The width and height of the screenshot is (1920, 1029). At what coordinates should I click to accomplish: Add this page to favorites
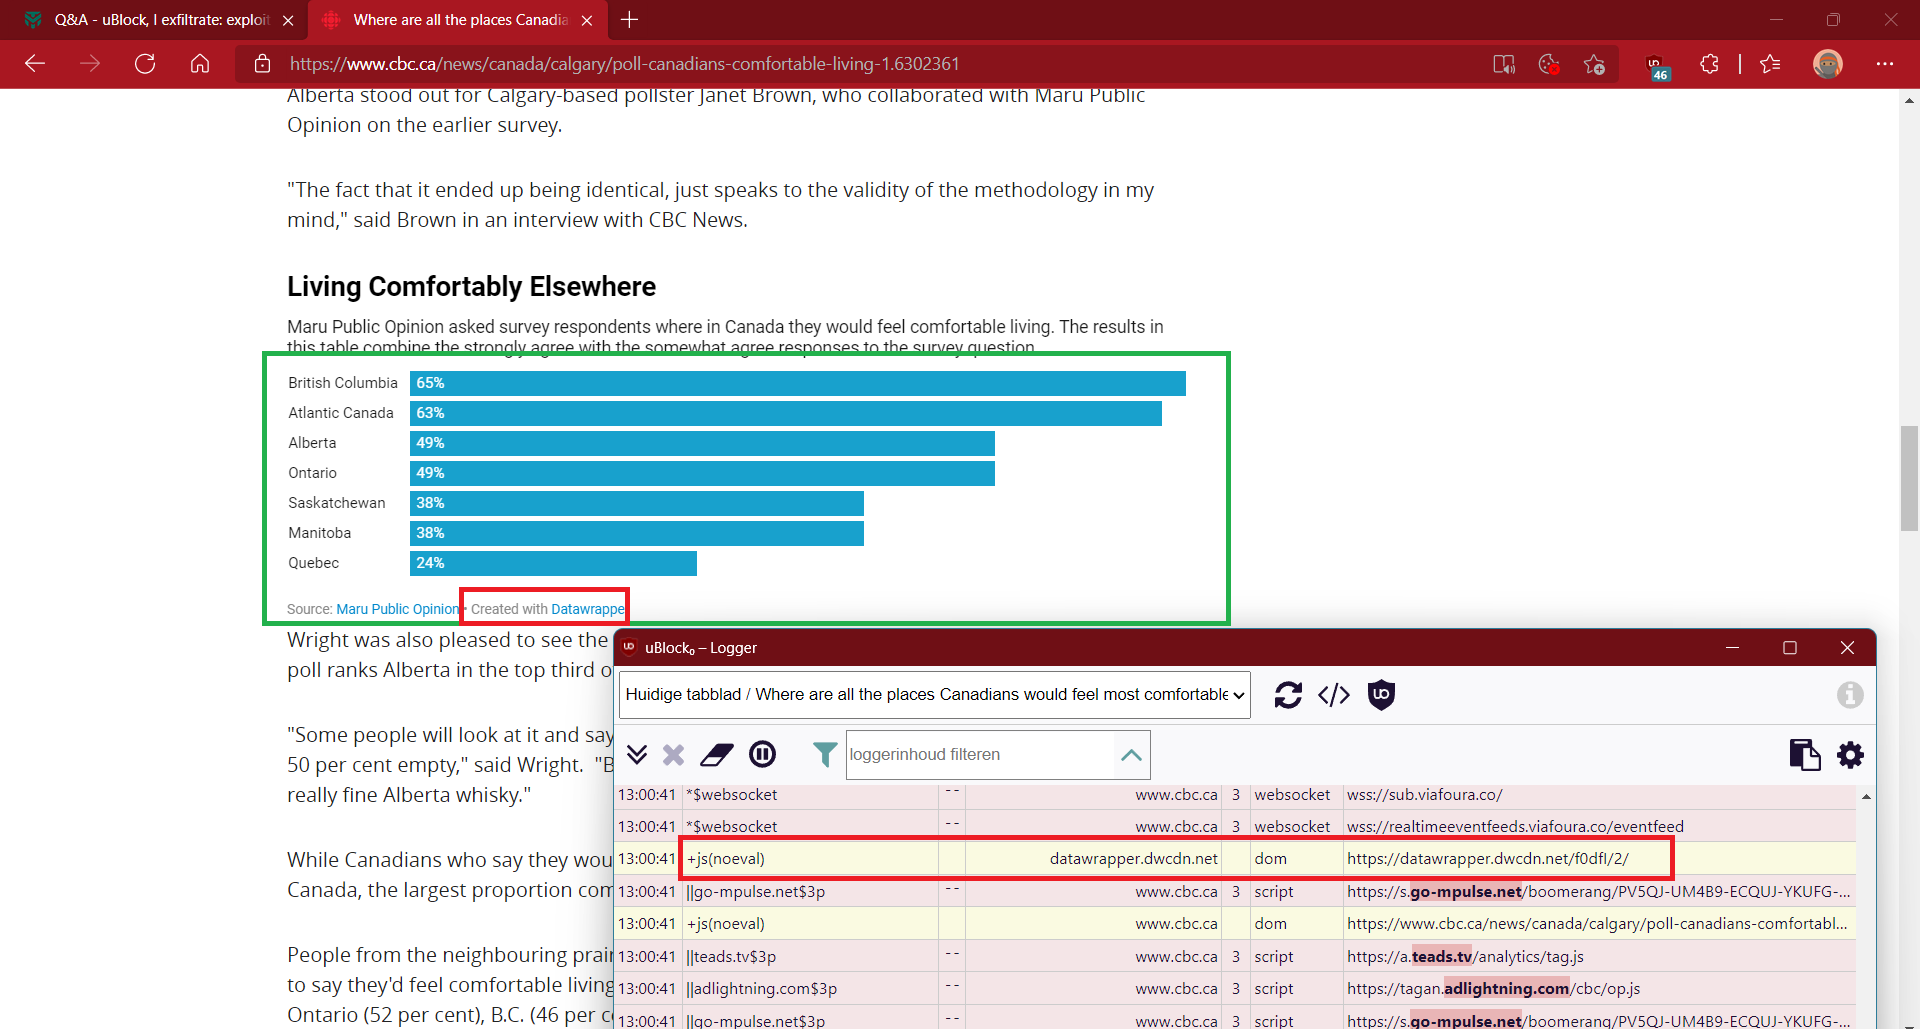click(x=1595, y=64)
